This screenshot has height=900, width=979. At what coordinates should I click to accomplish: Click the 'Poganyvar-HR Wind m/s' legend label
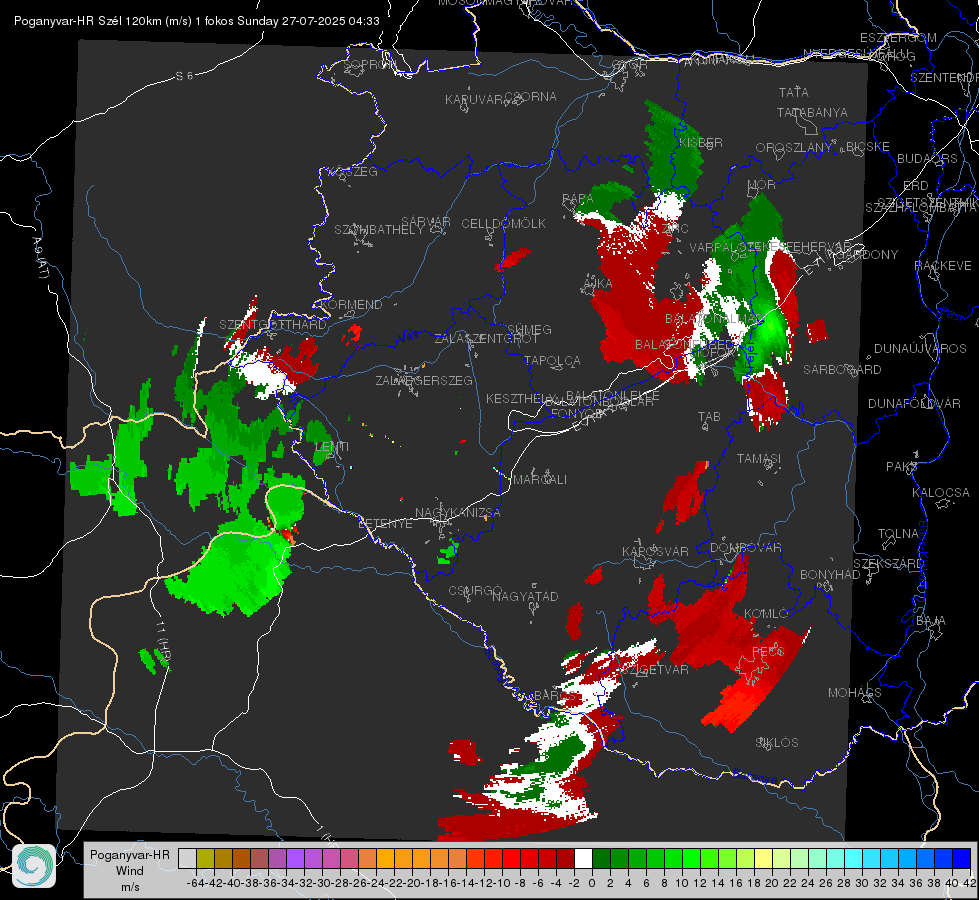130,871
